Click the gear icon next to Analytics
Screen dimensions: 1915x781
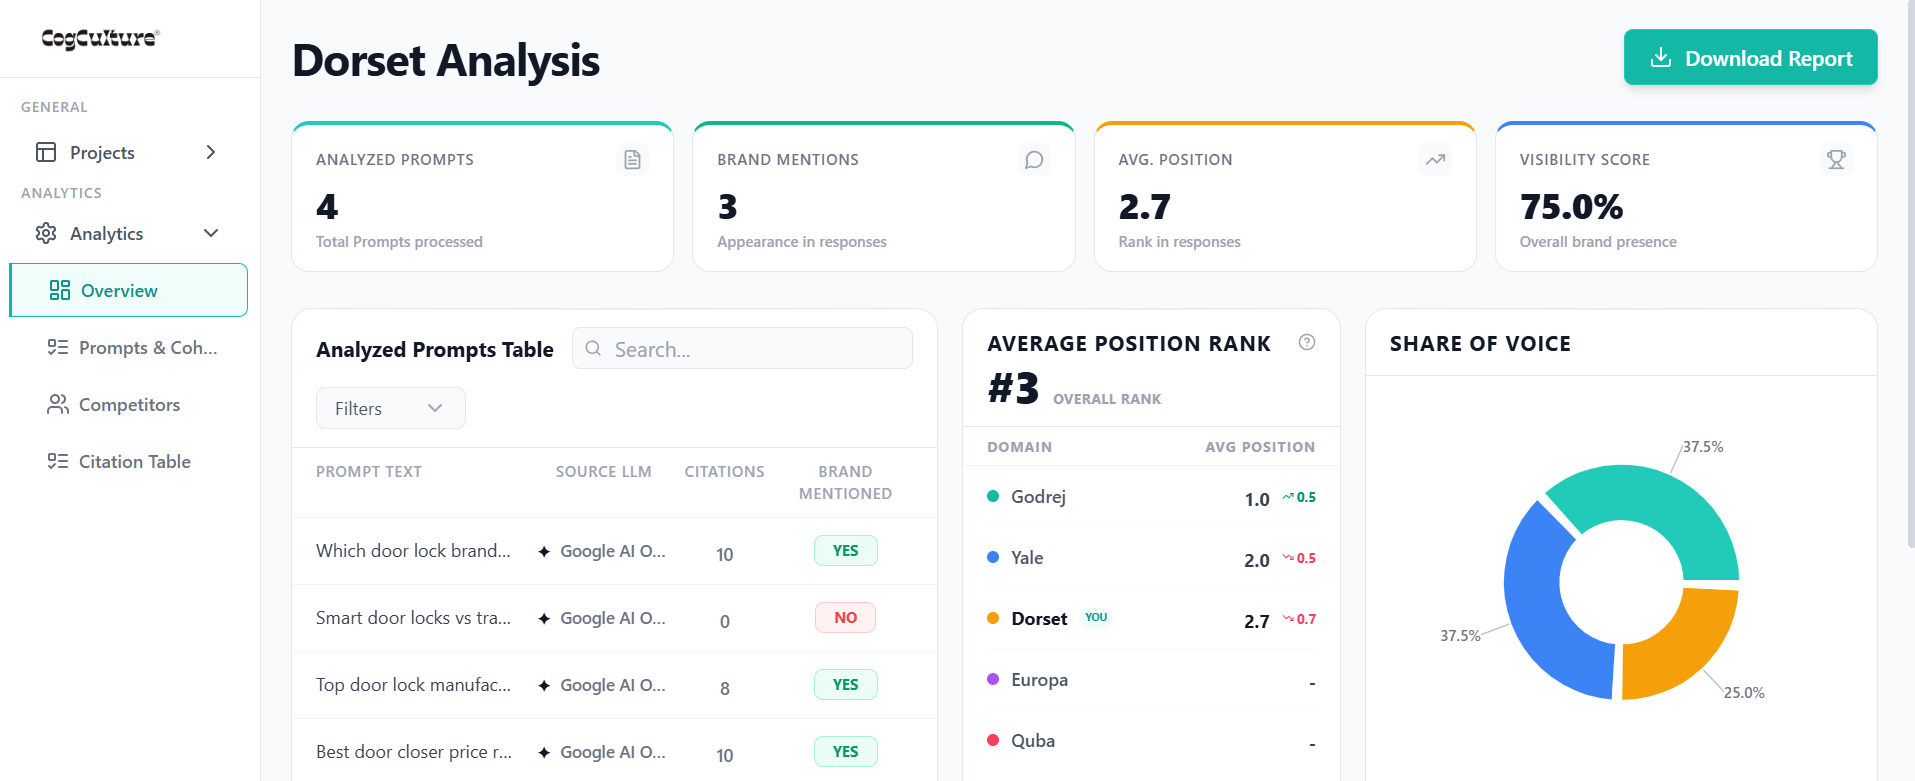46,233
